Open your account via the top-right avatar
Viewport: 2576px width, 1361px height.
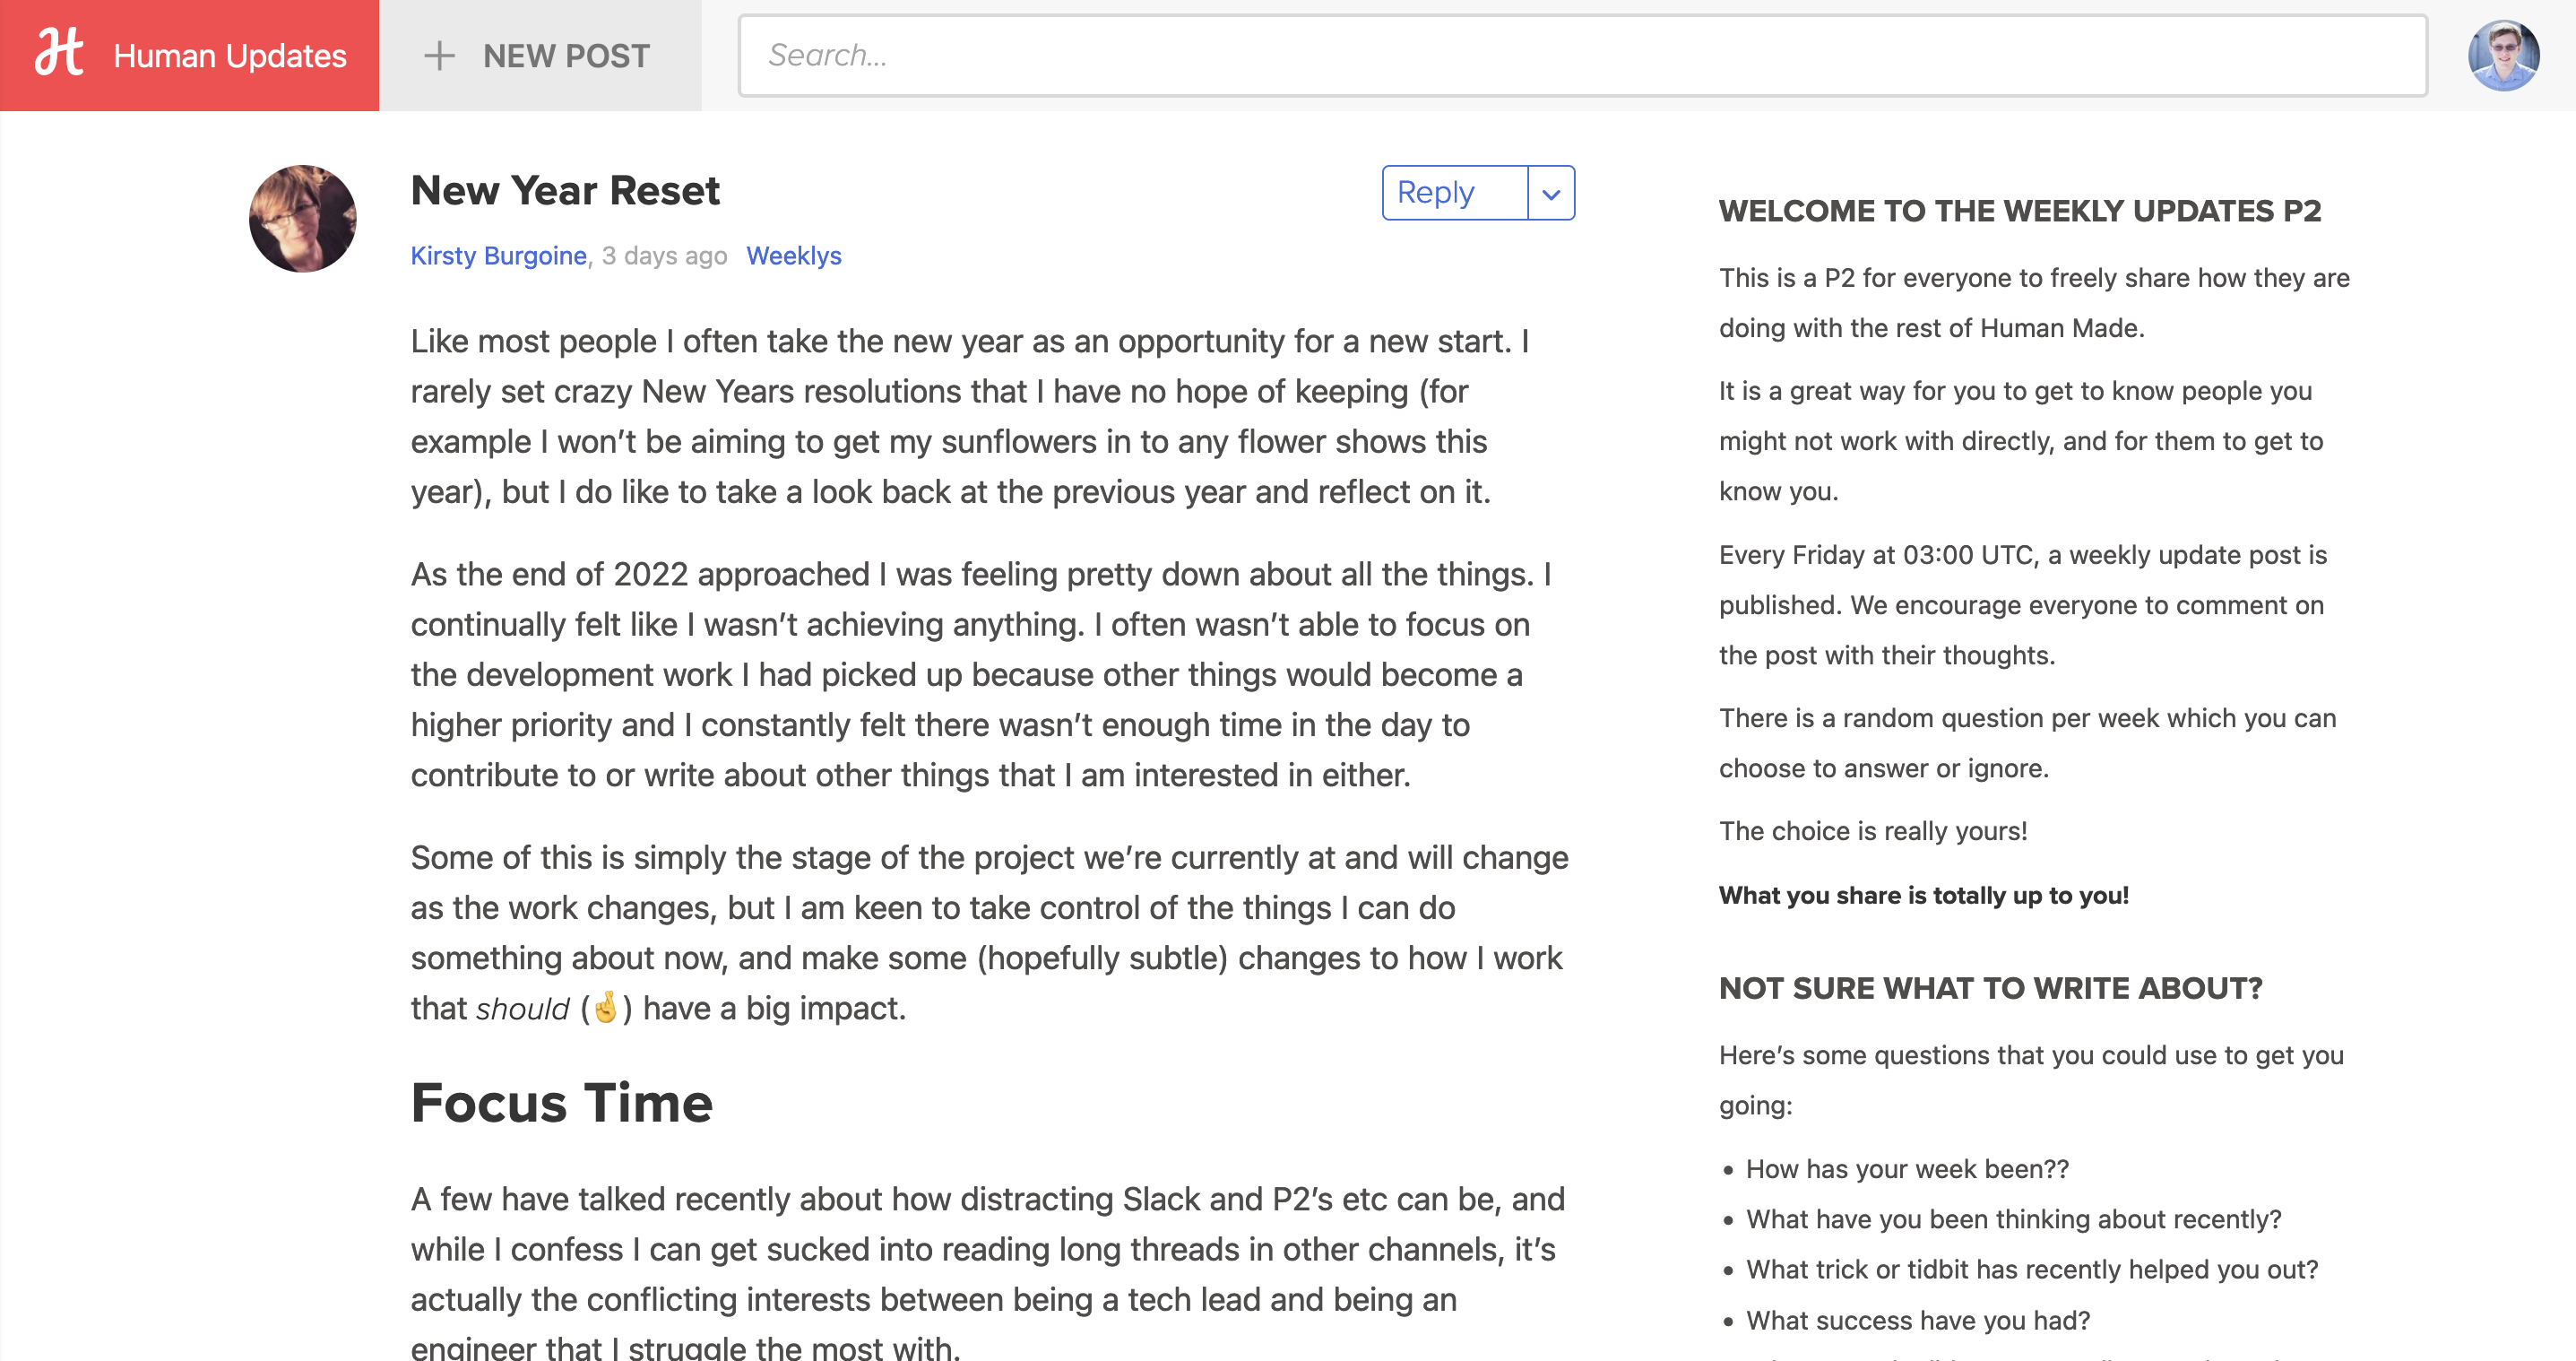click(2504, 55)
